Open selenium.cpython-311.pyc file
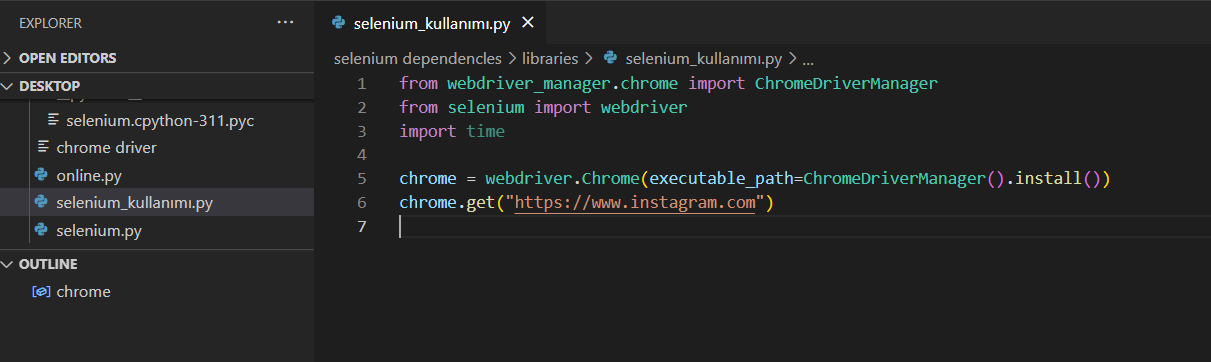 click(160, 120)
